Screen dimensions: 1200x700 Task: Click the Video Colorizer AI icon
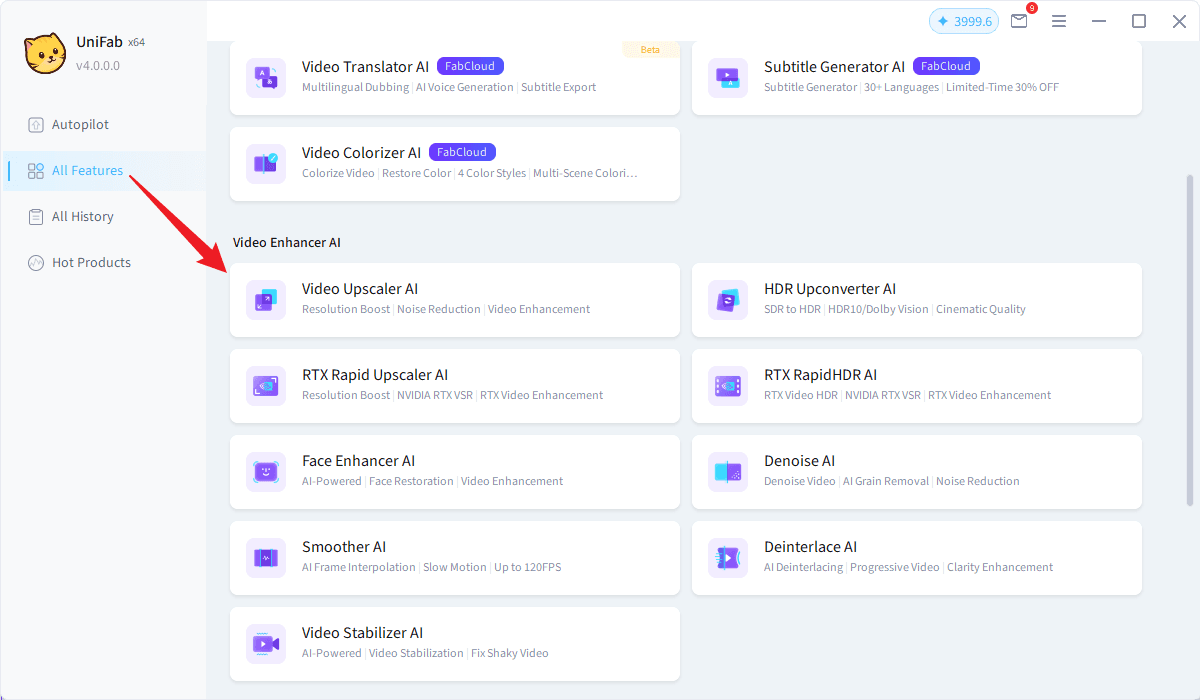tap(266, 164)
